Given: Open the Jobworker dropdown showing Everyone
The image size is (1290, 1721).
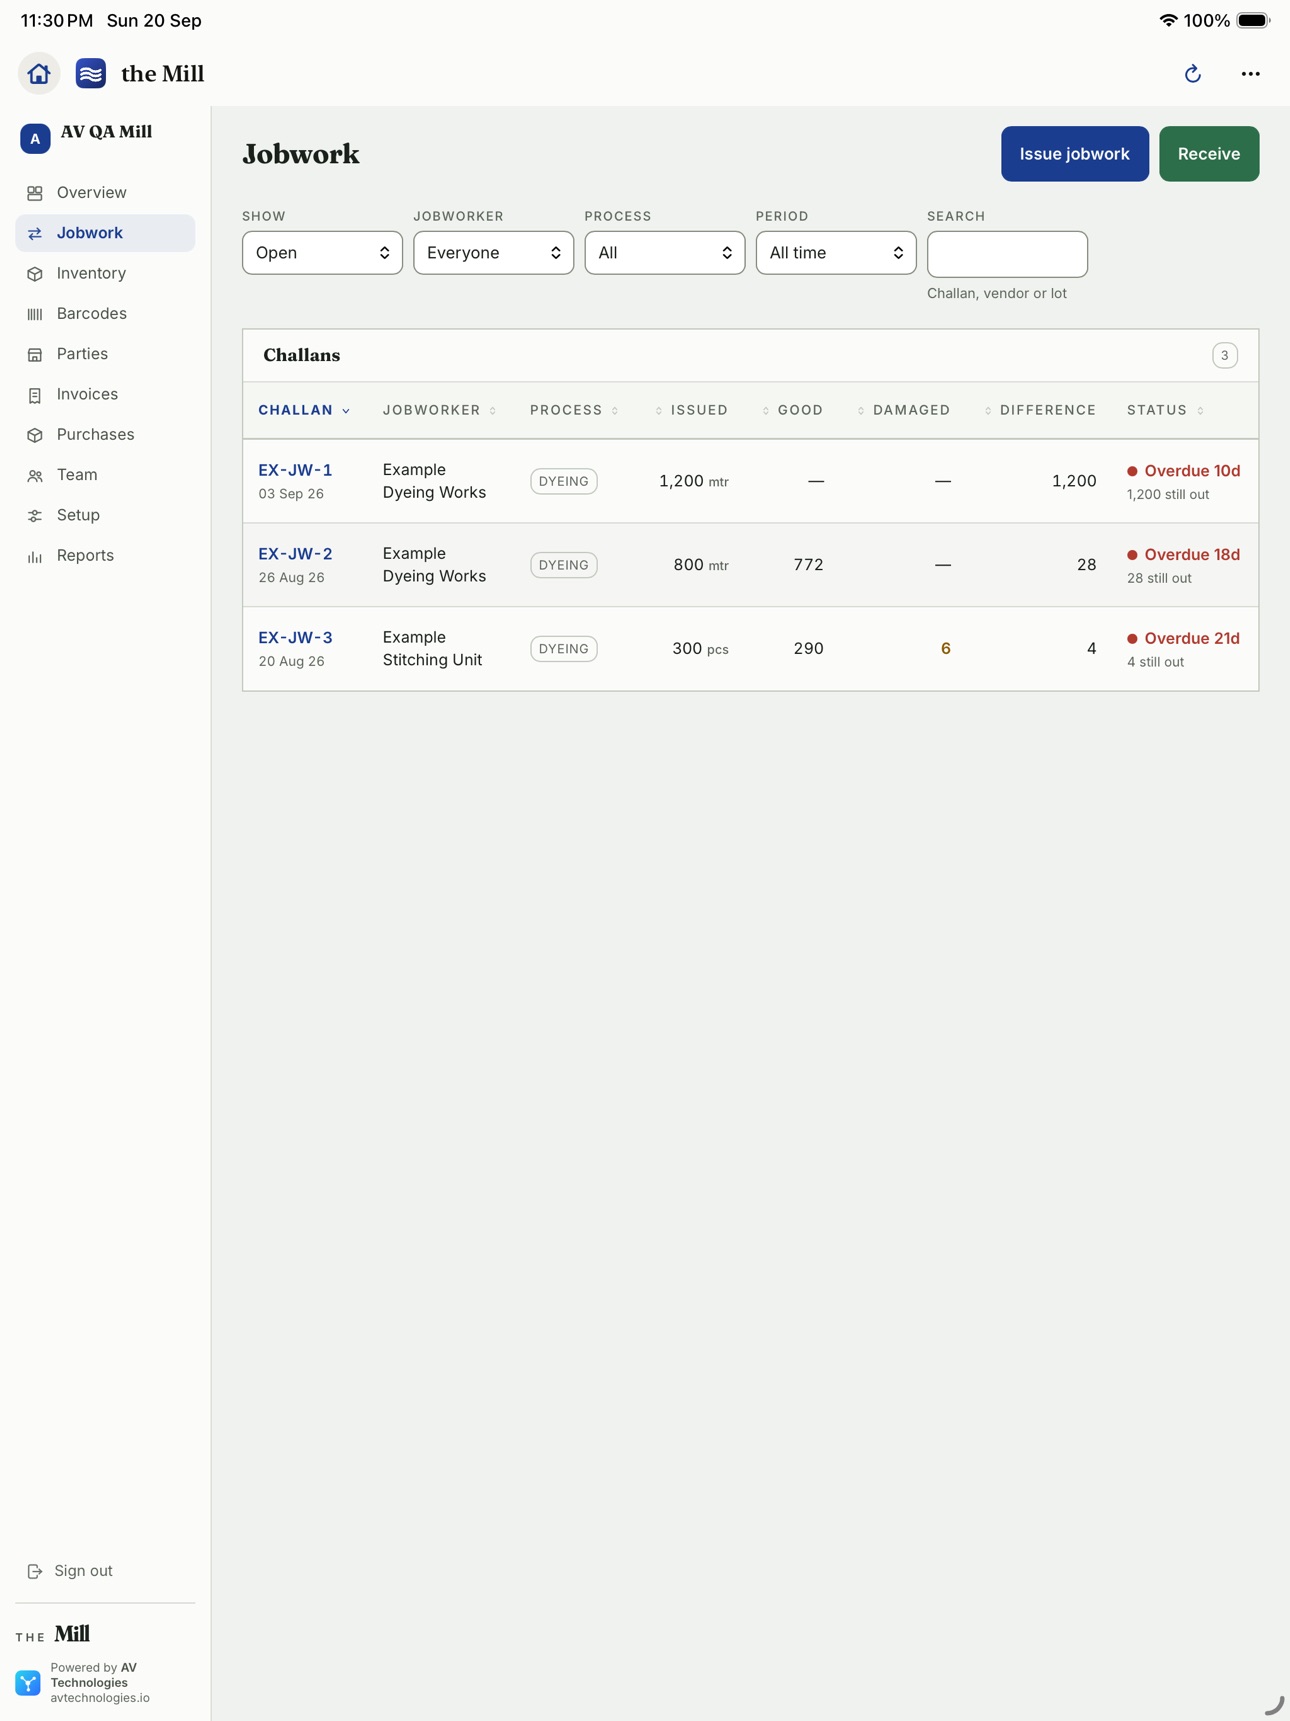Looking at the screenshot, I should (x=493, y=253).
